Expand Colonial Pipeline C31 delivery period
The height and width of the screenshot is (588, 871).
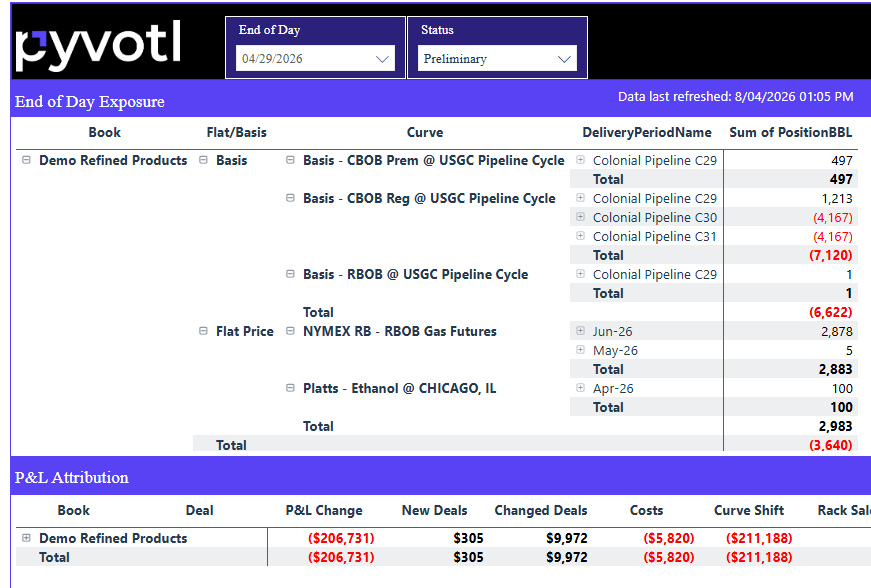tap(580, 236)
